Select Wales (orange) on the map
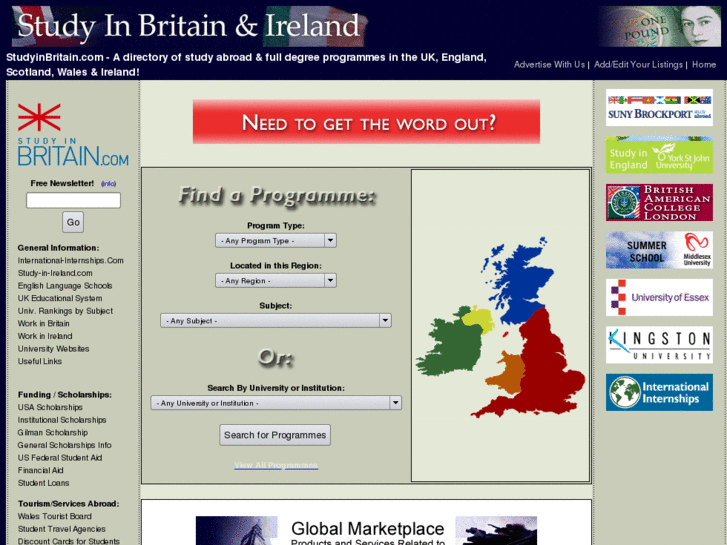The width and height of the screenshot is (727, 545). (x=508, y=376)
